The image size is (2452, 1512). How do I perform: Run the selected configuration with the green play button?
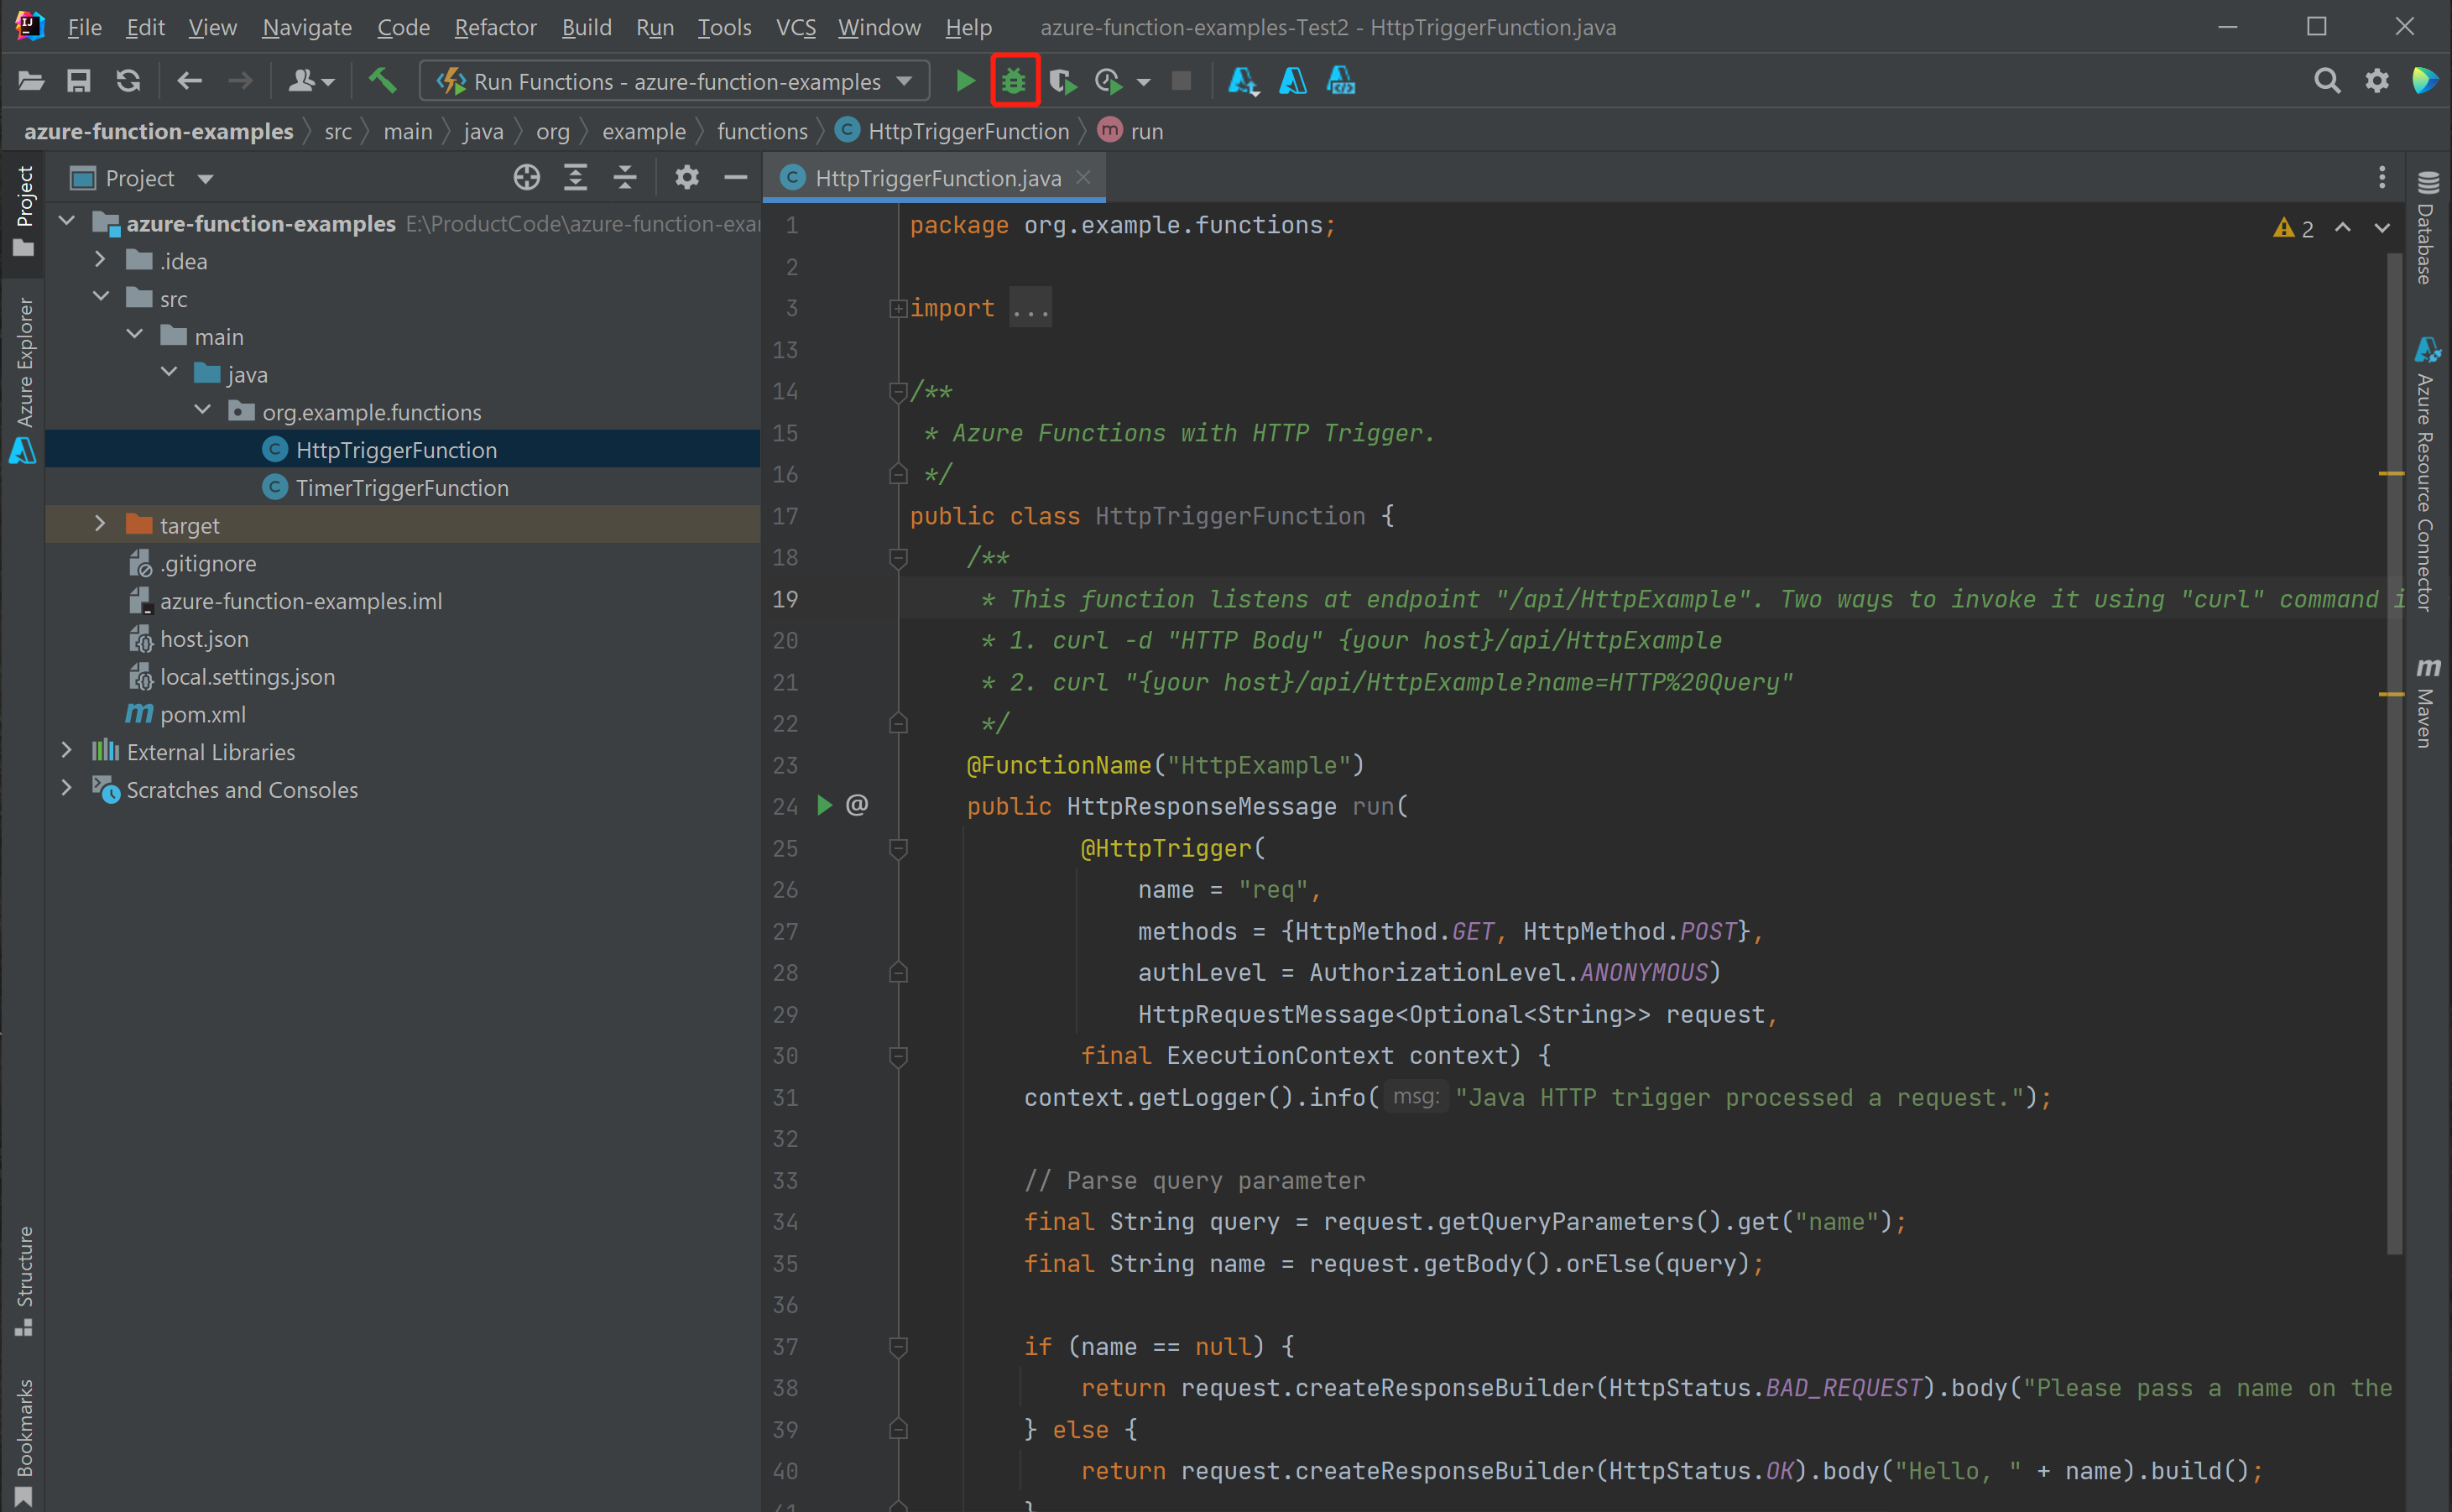tap(965, 81)
